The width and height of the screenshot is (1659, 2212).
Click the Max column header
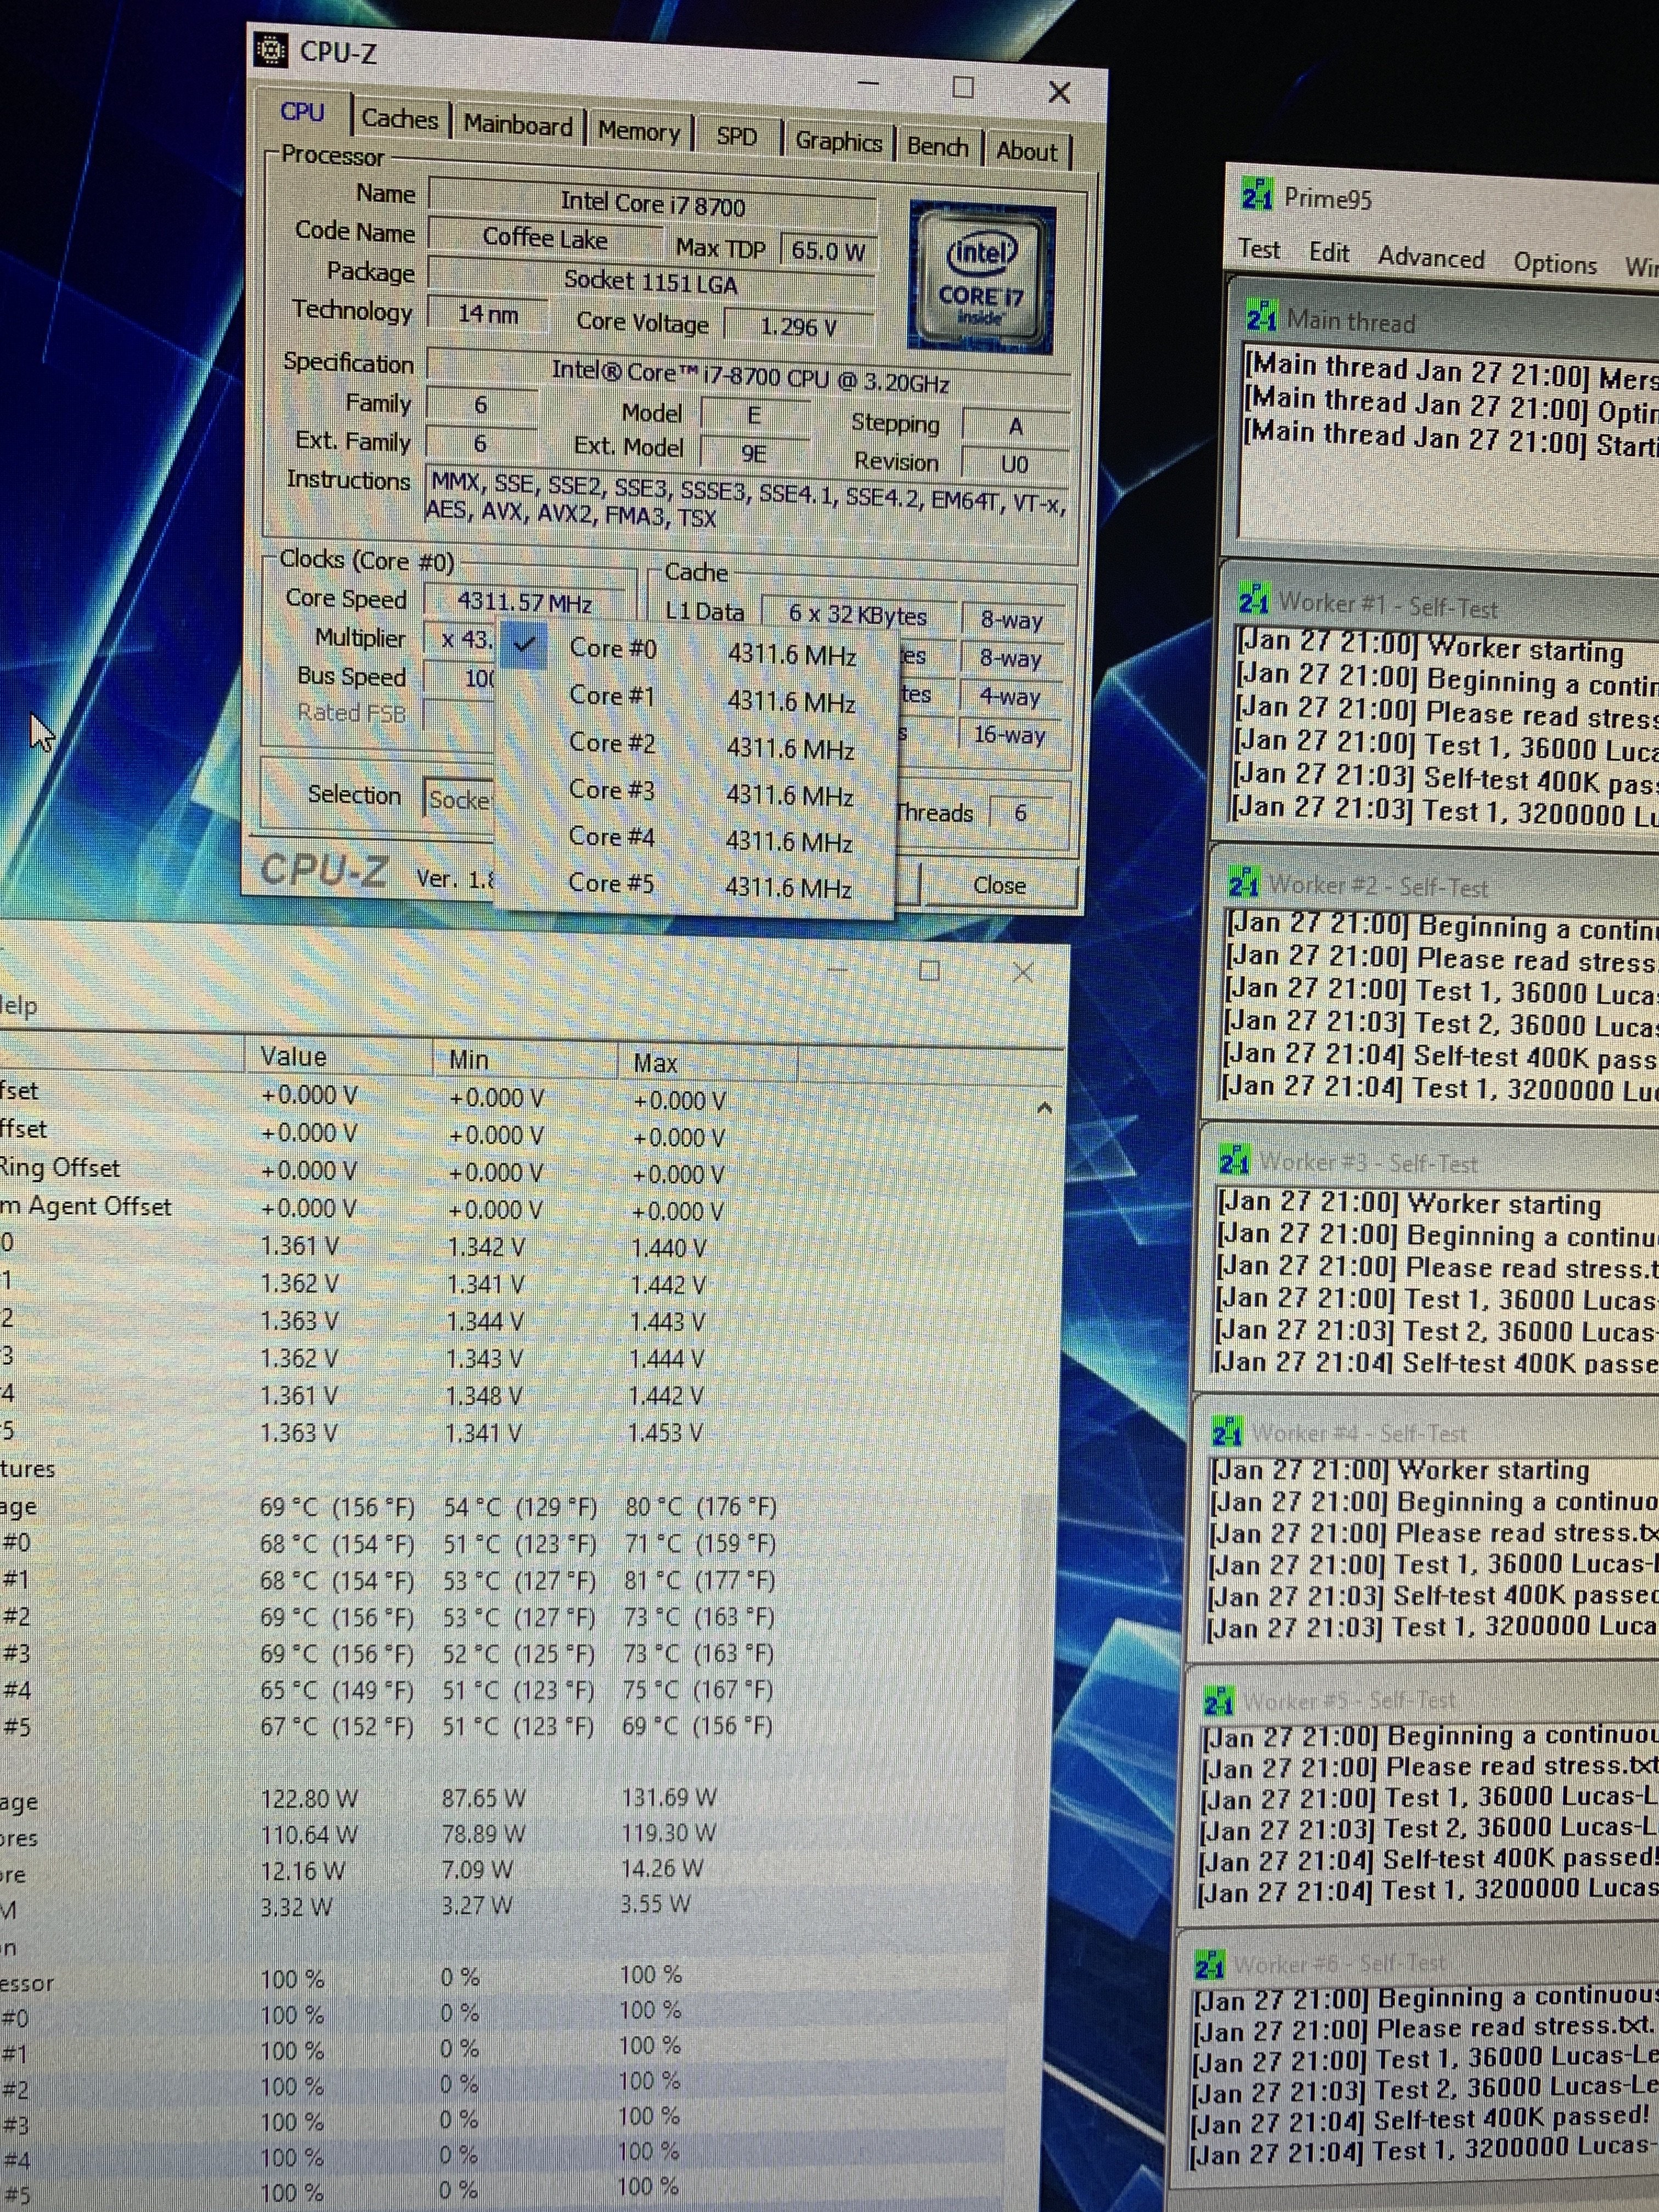(706, 1062)
